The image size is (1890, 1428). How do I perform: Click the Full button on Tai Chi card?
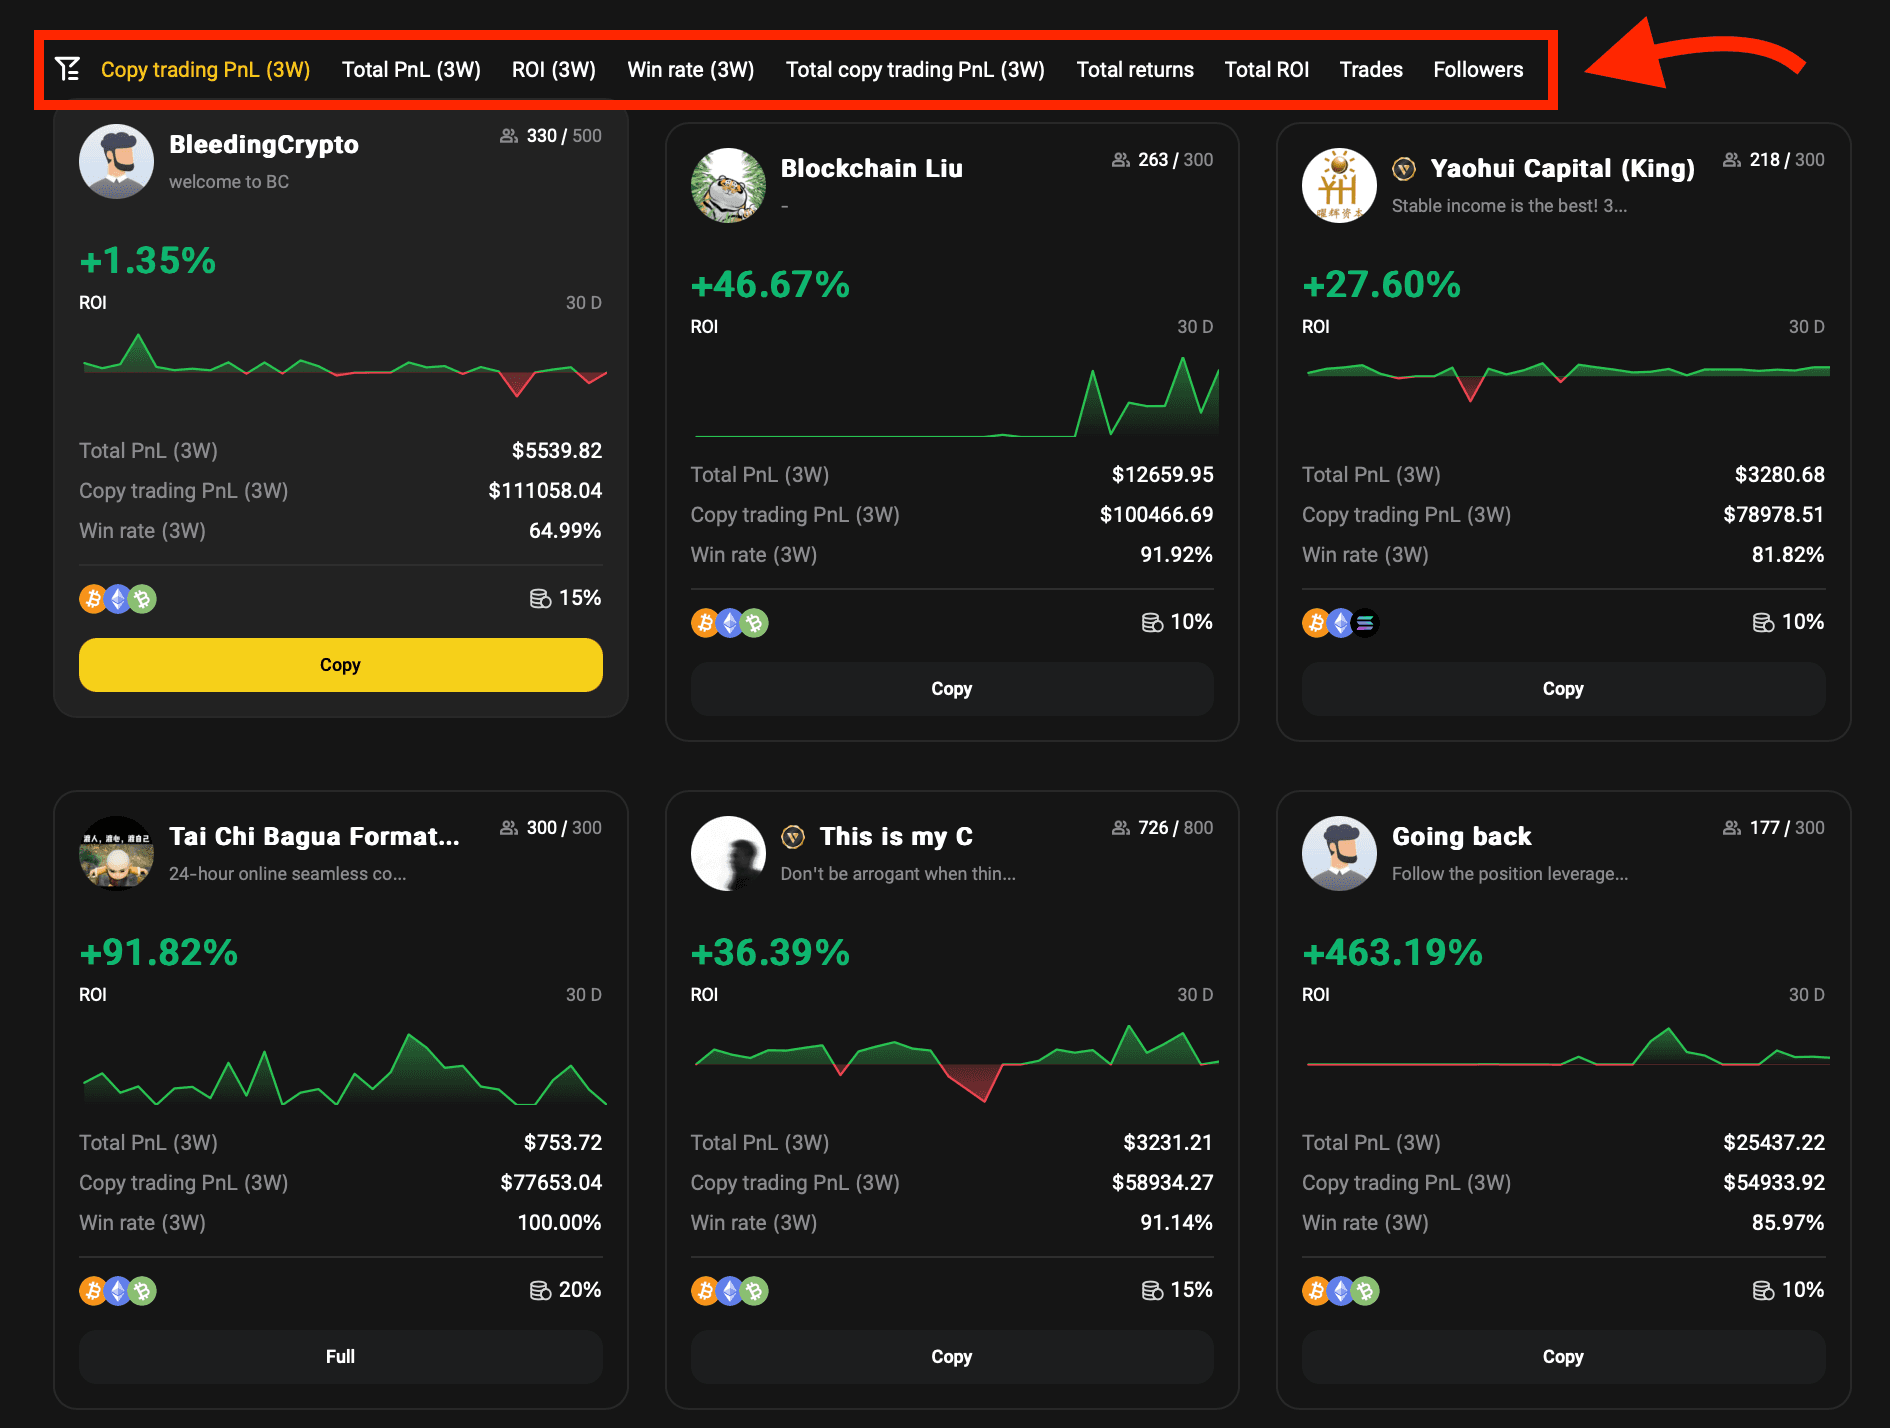[x=340, y=1357]
